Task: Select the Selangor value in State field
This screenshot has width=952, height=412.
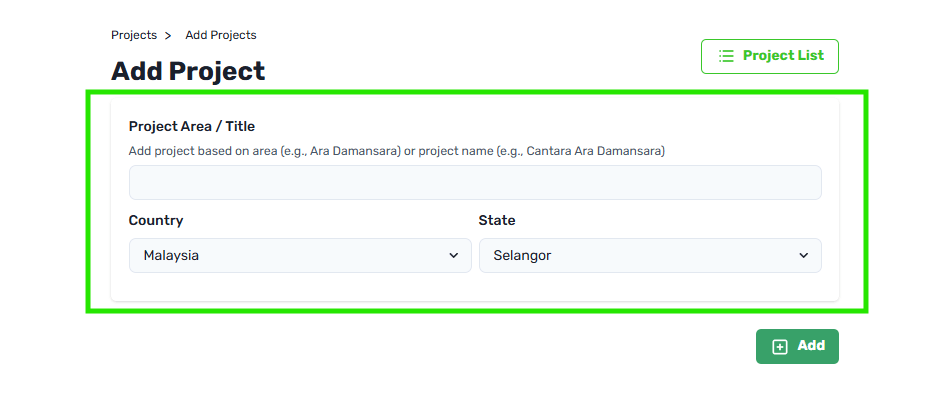Action: pyautogui.click(x=522, y=255)
